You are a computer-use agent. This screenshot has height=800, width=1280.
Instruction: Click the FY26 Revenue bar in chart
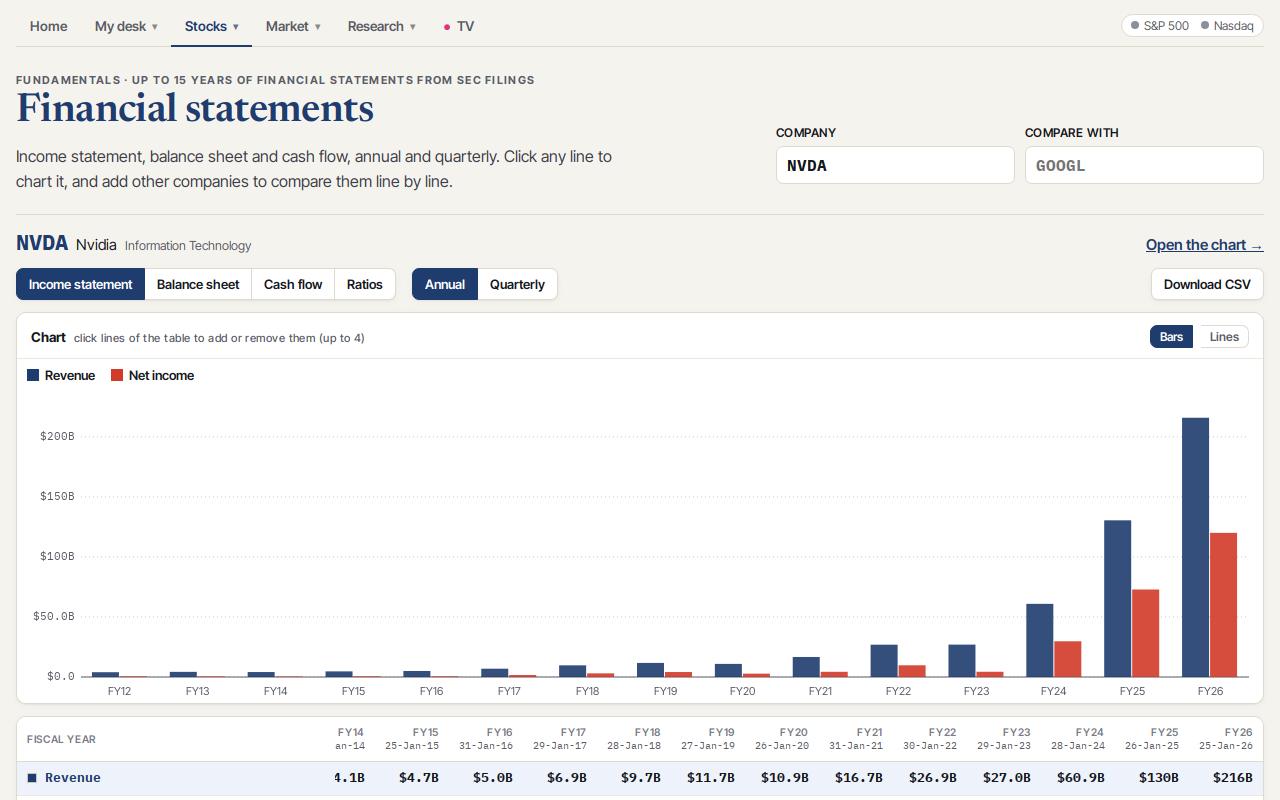(x=1195, y=547)
